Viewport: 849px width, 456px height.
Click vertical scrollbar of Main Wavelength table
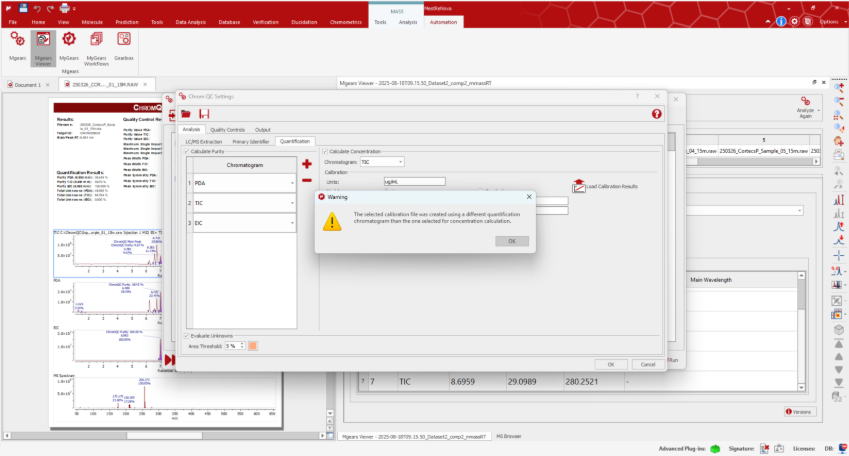[x=801, y=331]
